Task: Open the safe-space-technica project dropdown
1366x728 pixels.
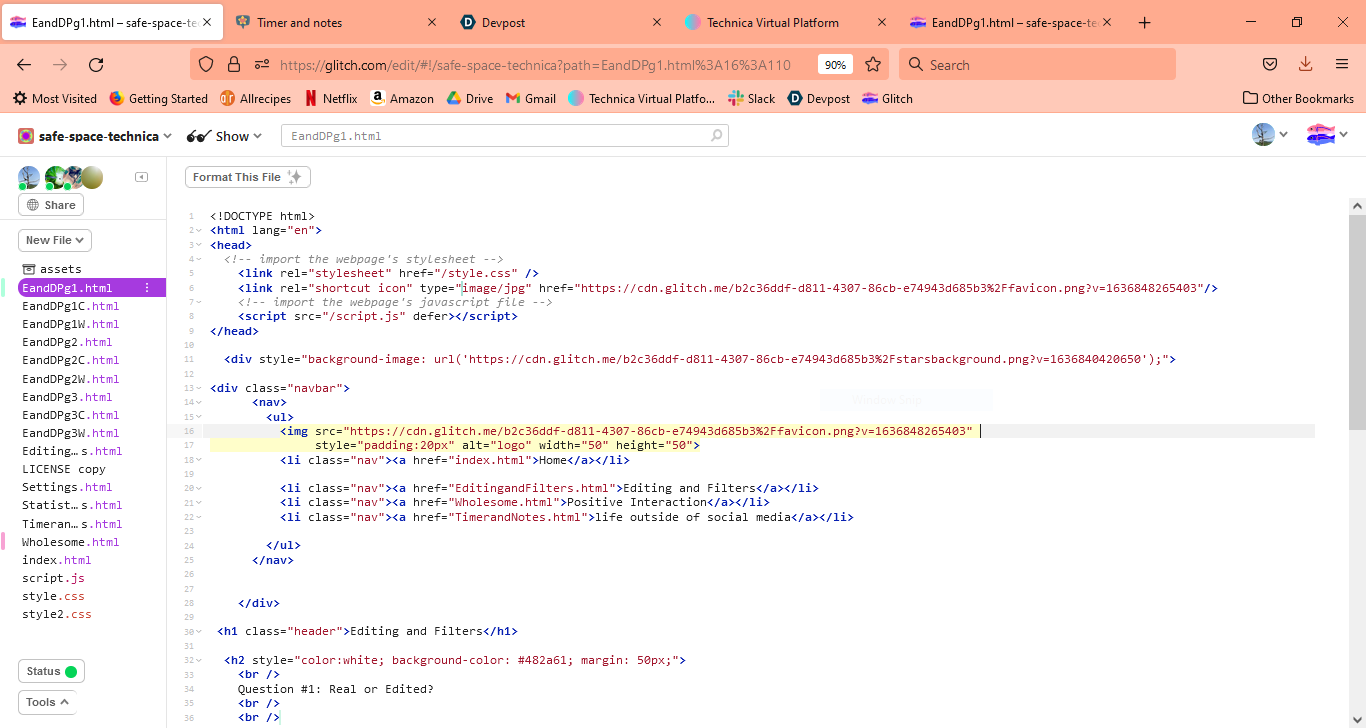Action: click(x=95, y=136)
